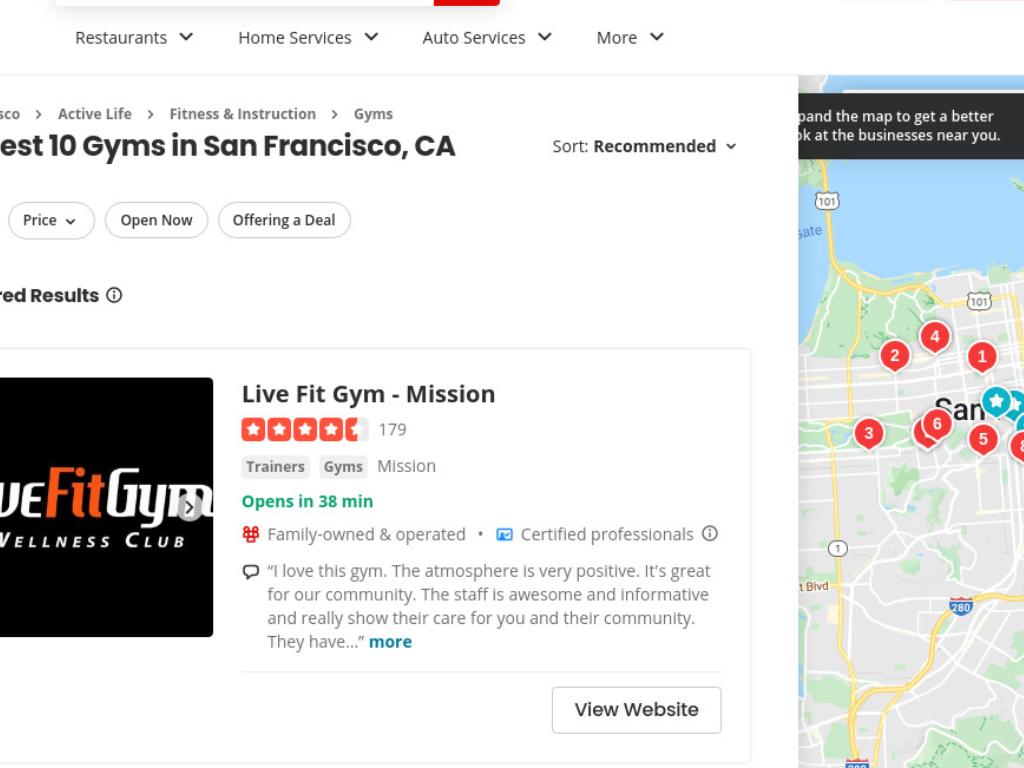Screen dimensions: 1024x768
Task: Select map pin number 6
Action: point(937,424)
